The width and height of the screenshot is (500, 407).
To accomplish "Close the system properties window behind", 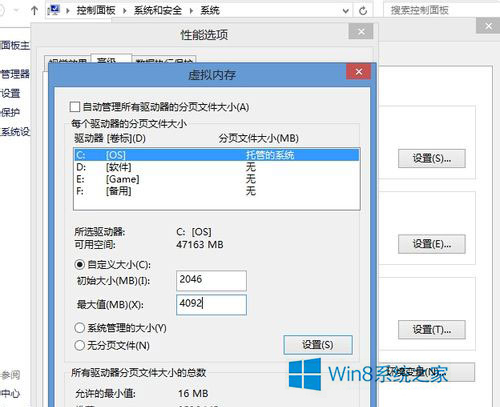I will tap(488, 26).
